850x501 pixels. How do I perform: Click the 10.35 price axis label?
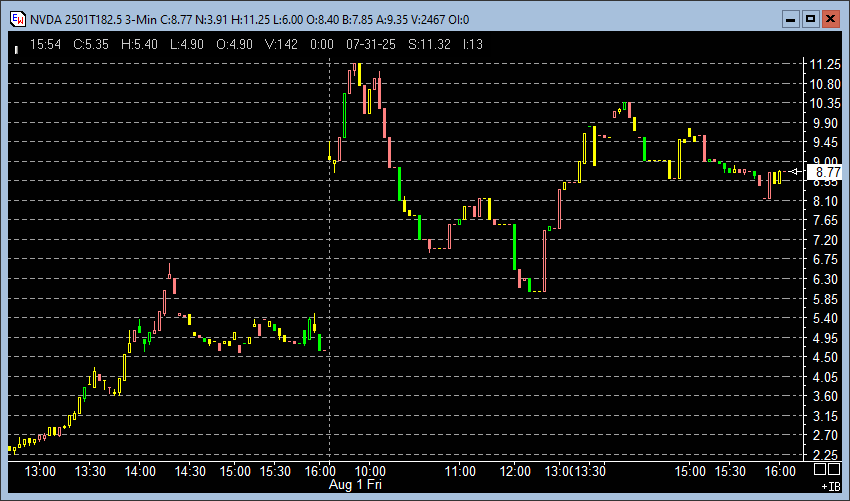(x=825, y=103)
